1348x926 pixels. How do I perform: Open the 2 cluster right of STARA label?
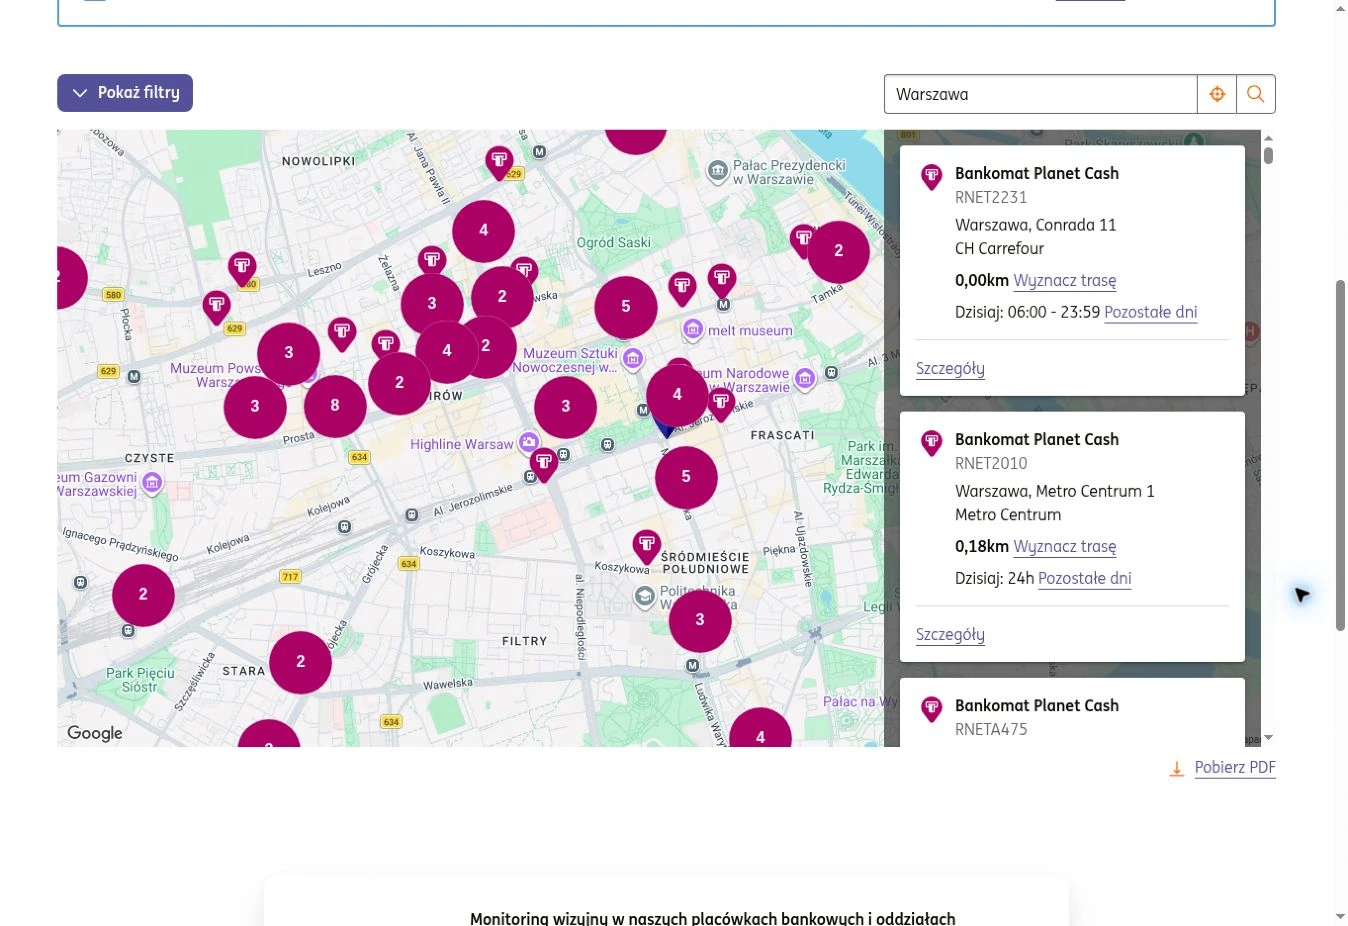[301, 662]
